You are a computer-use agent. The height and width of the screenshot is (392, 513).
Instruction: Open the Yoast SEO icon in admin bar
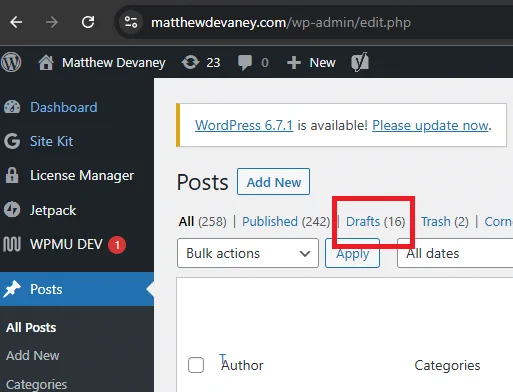point(360,62)
